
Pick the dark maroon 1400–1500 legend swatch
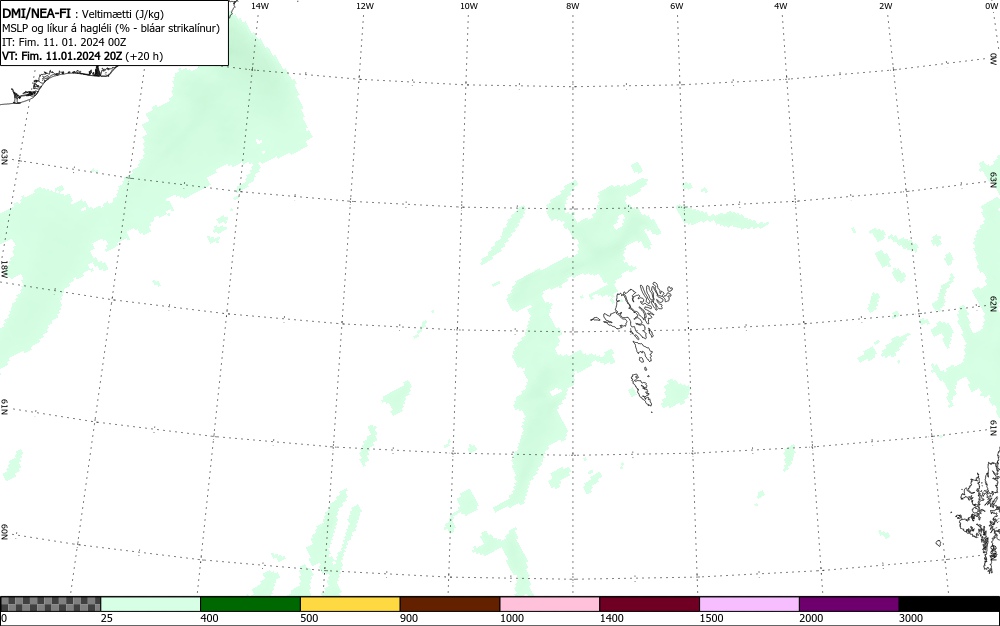coord(649,604)
